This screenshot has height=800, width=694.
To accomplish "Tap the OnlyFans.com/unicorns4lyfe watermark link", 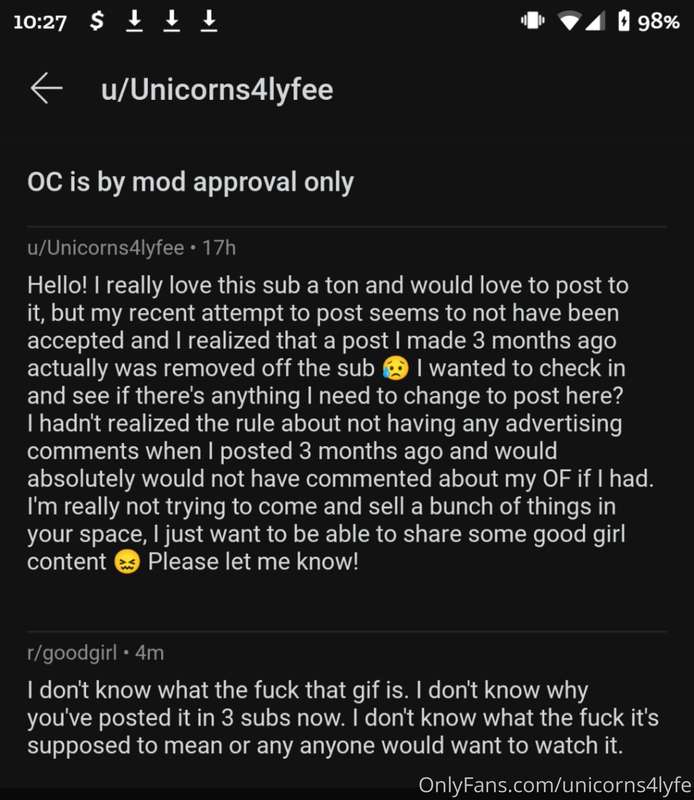I will pos(555,785).
